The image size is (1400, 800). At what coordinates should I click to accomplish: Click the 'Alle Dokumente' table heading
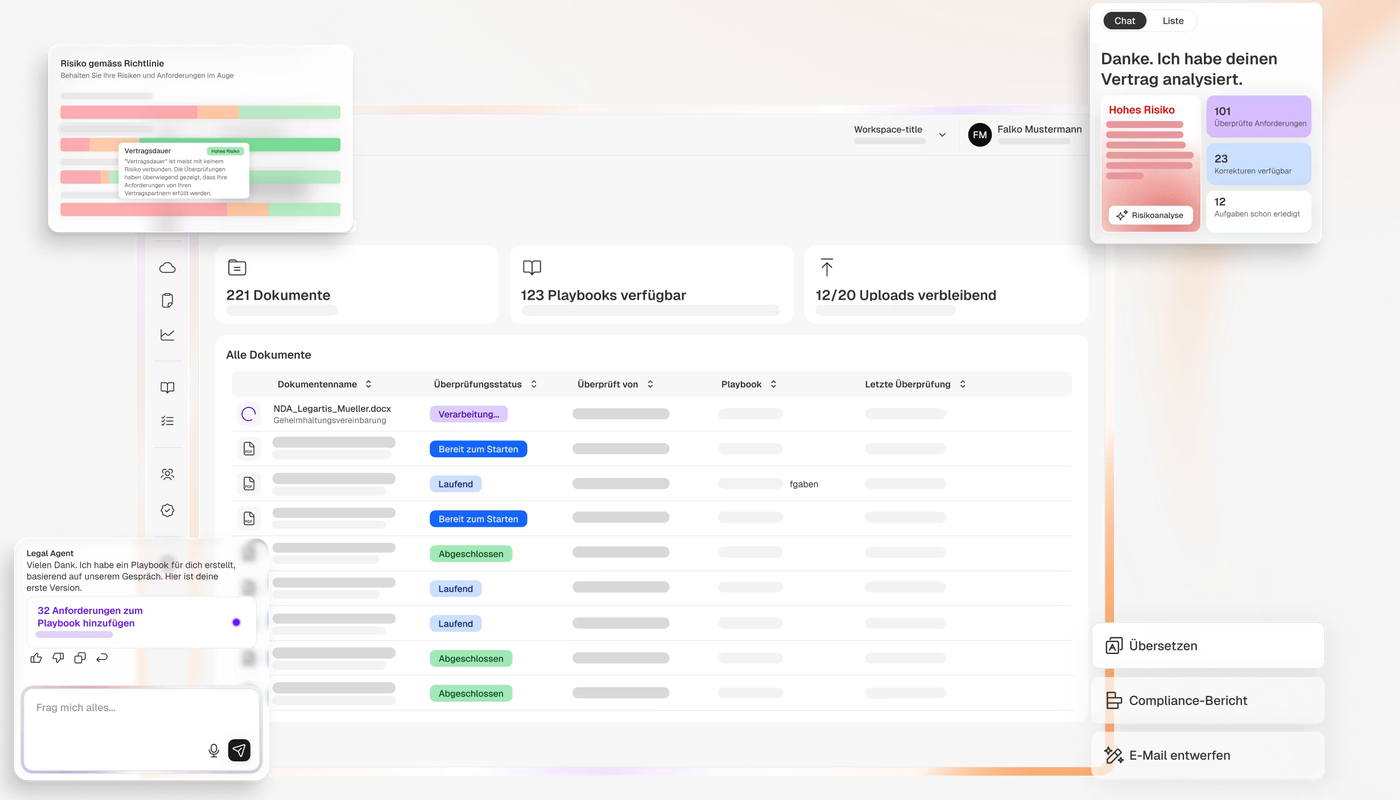(269, 355)
